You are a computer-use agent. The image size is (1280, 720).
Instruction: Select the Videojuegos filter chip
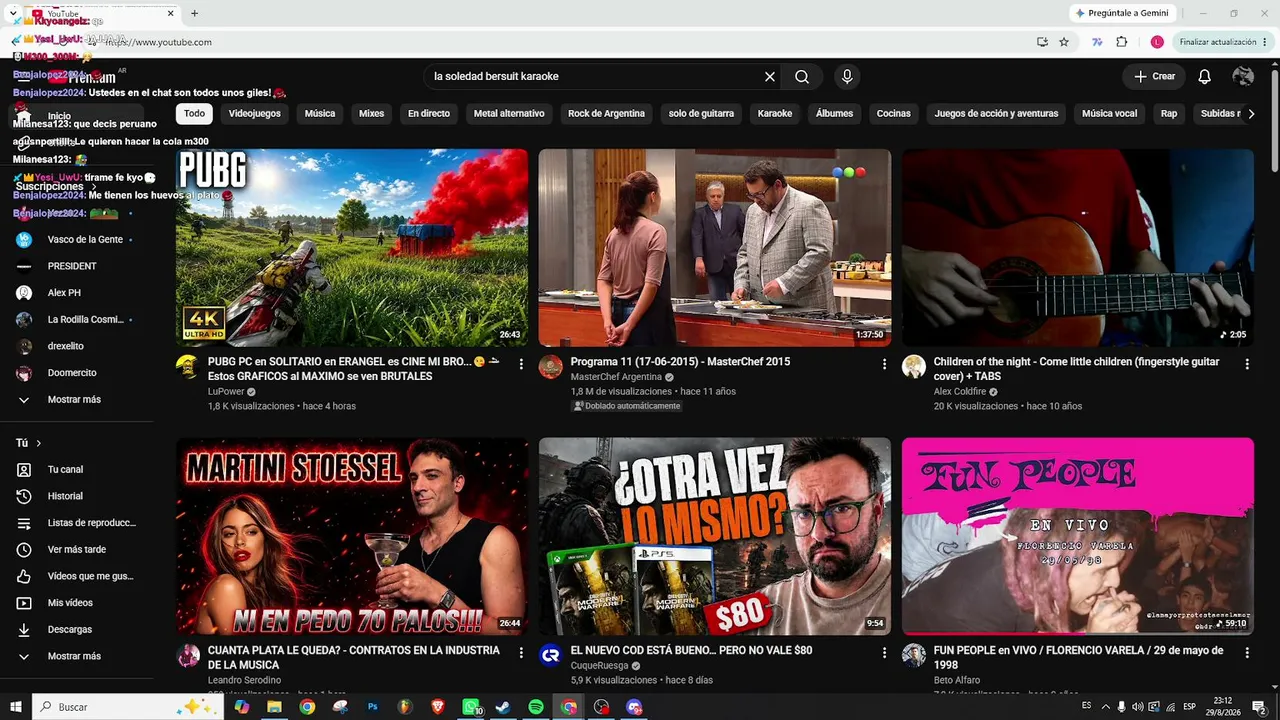pyautogui.click(x=255, y=114)
